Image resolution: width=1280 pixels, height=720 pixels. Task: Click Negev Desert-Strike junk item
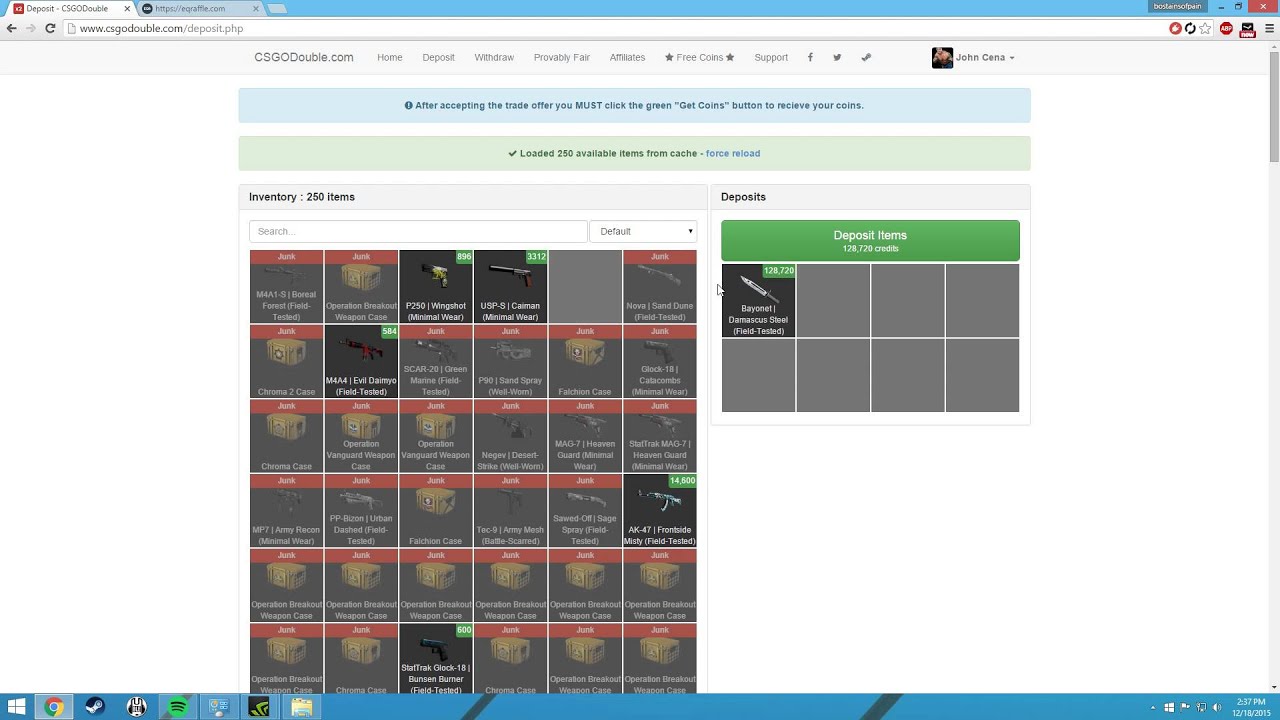point(510,436)
